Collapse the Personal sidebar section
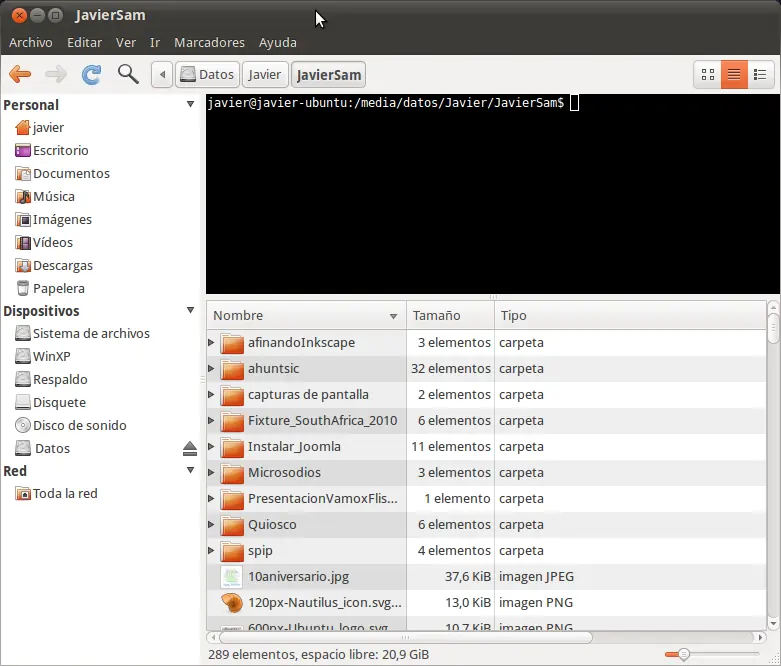Screen dimensions: 781x666 [190, 105]
